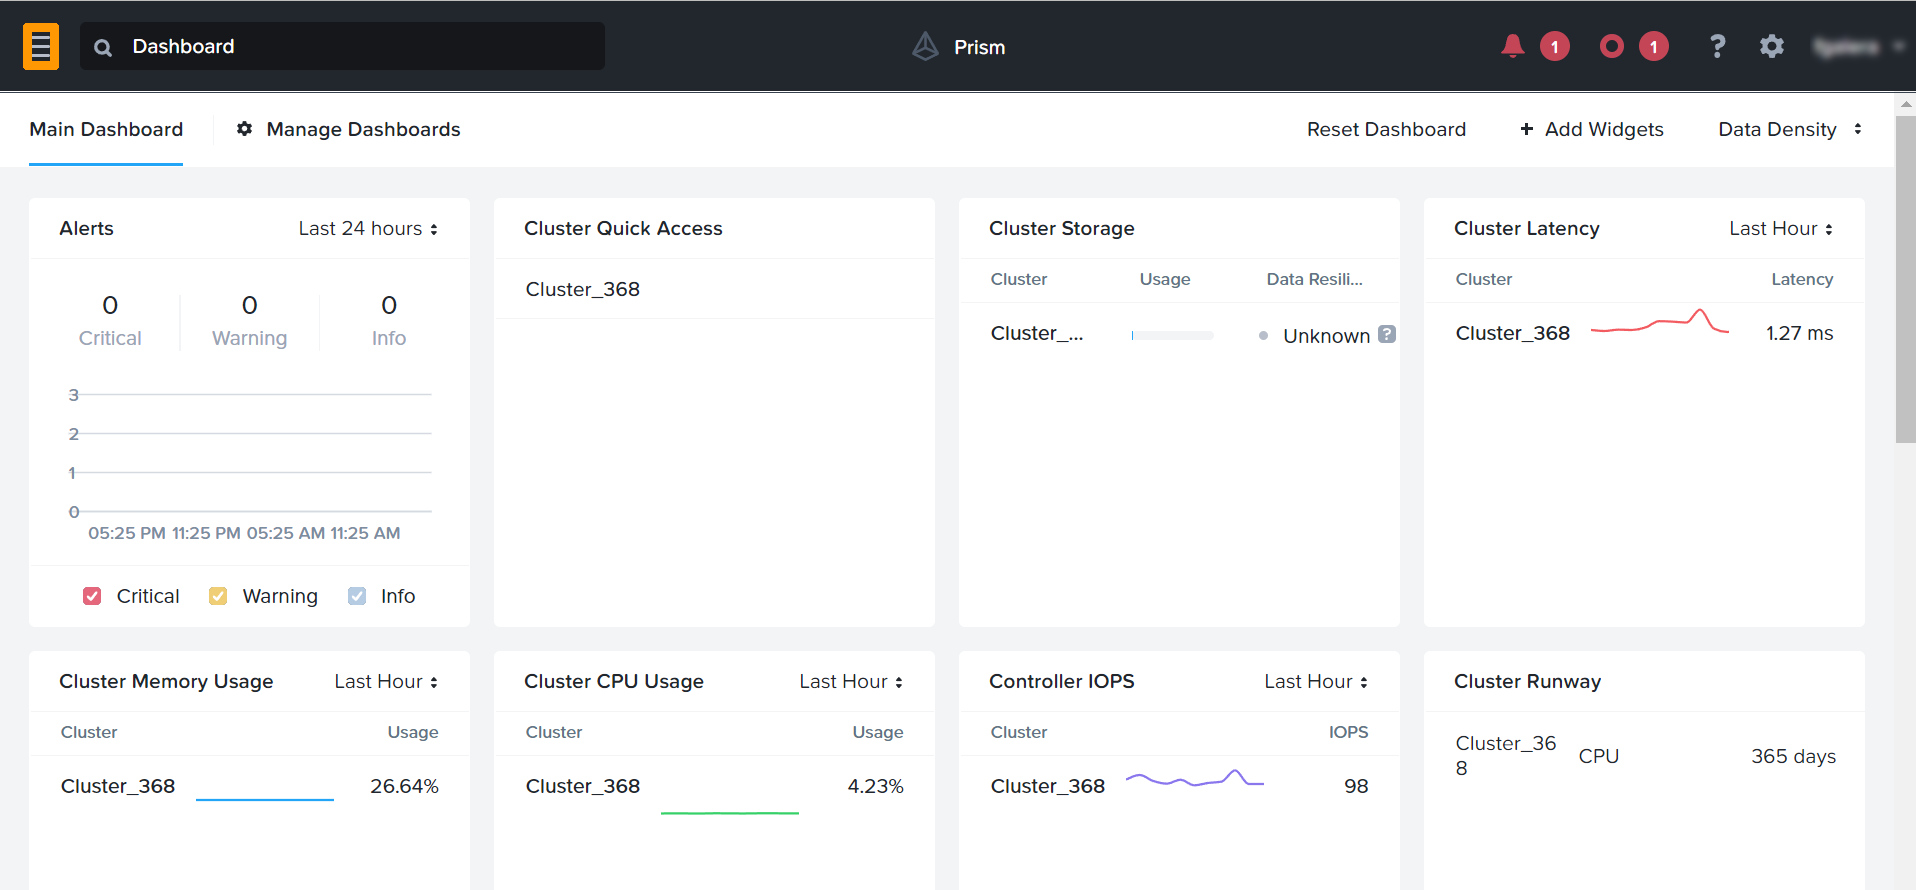
Task: Click Reset Dashboard
Action: [x=1386, y=129]
